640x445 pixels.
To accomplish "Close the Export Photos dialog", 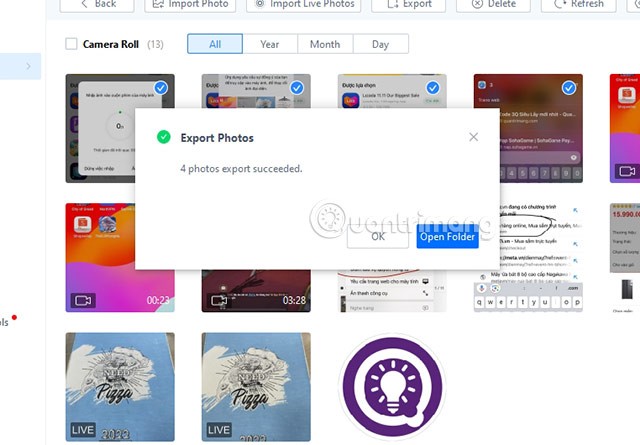I will (473, 137).
